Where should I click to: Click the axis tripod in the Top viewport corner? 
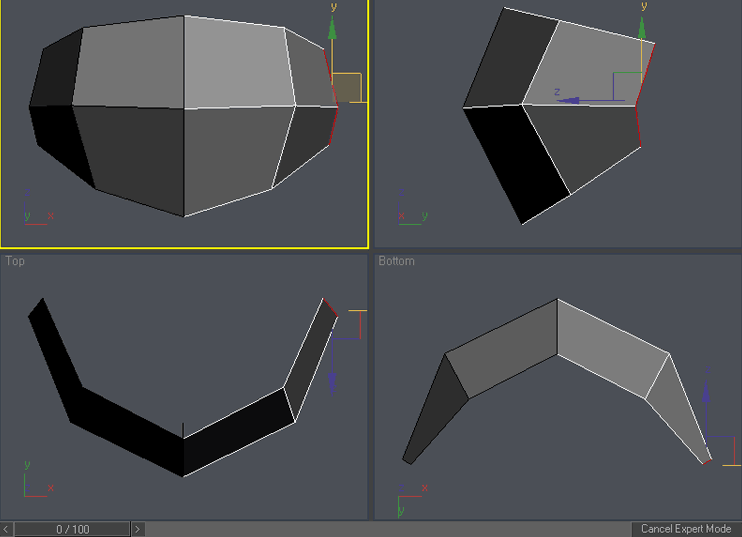click(35, 485)
